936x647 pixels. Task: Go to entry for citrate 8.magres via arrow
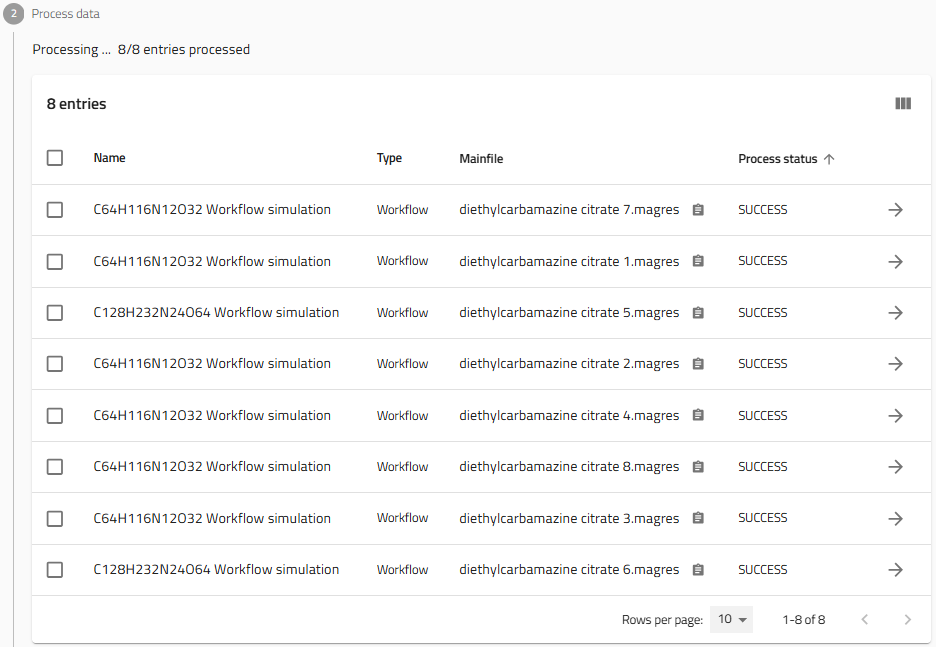[895, 467]
